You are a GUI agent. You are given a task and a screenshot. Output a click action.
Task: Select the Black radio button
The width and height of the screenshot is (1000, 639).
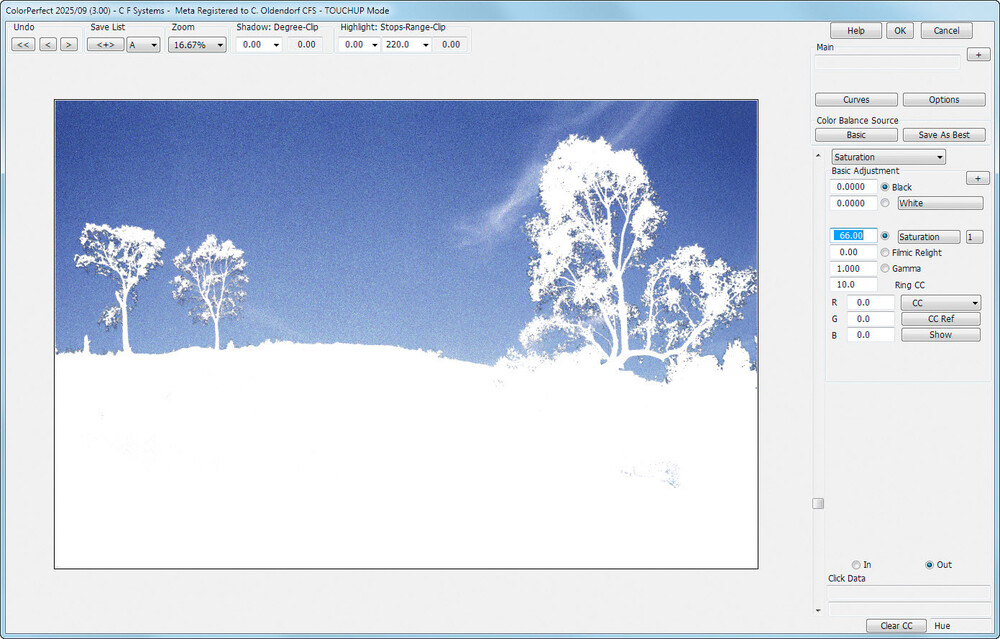[884, 187]
